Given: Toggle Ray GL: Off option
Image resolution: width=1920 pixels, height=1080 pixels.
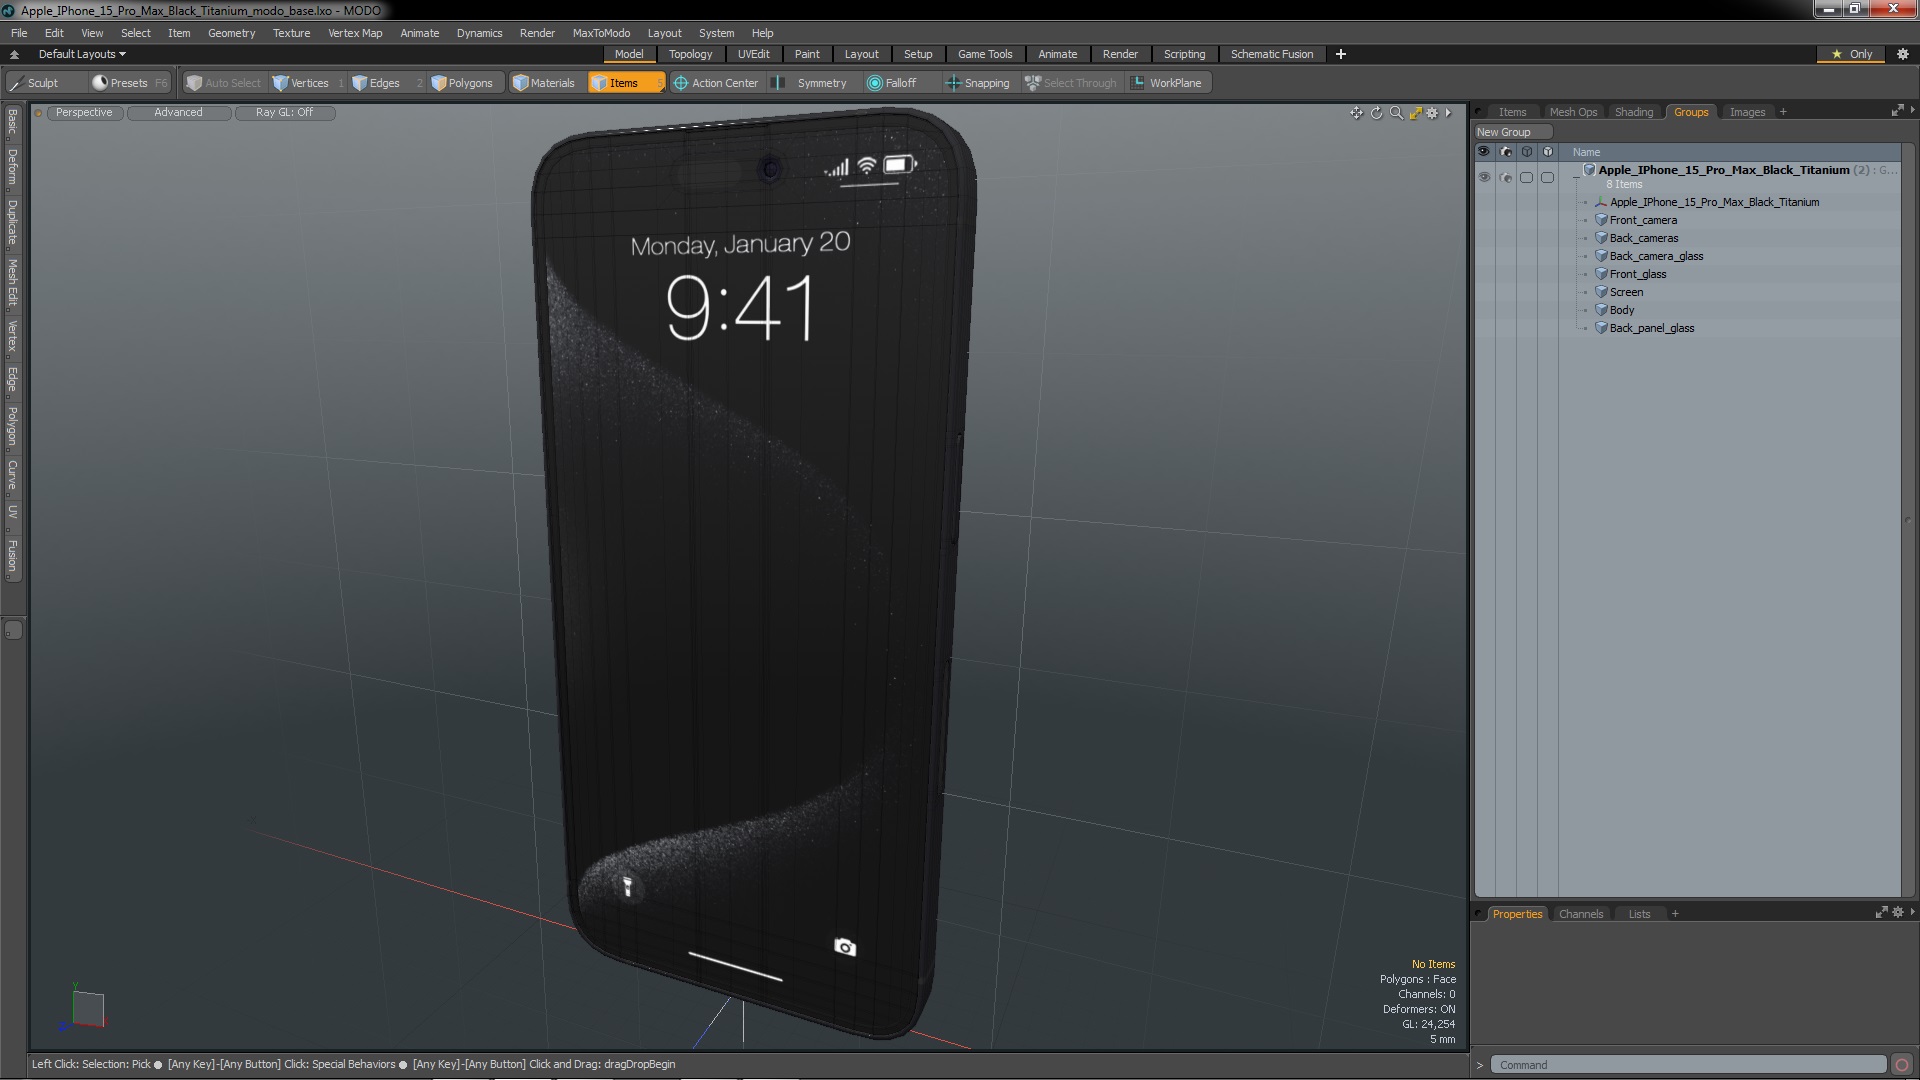Looking at the screenshot, I should click(284, 113).
